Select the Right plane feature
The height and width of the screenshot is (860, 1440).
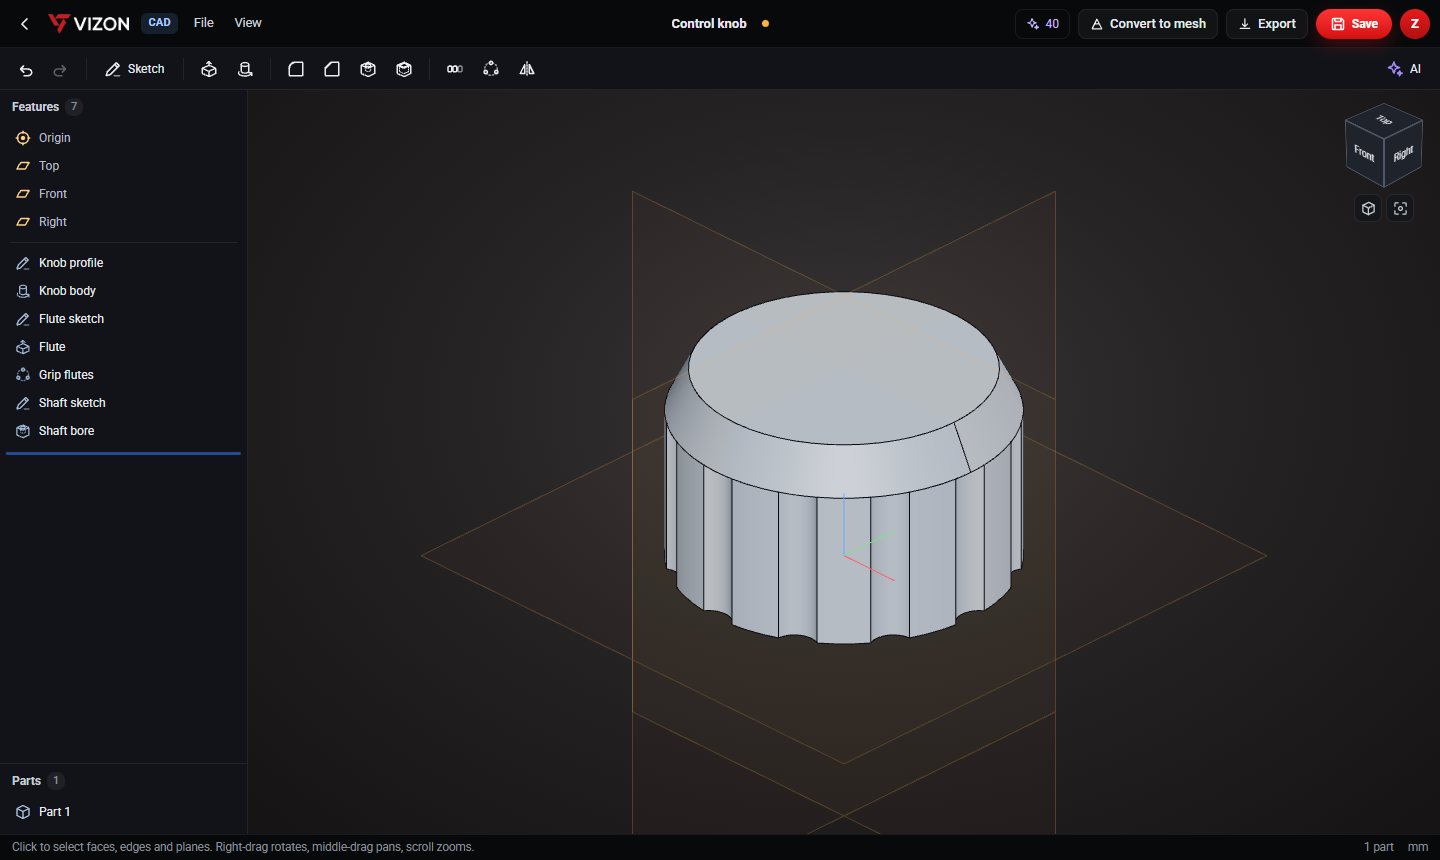pyautogui.click(x=123, y=222)
